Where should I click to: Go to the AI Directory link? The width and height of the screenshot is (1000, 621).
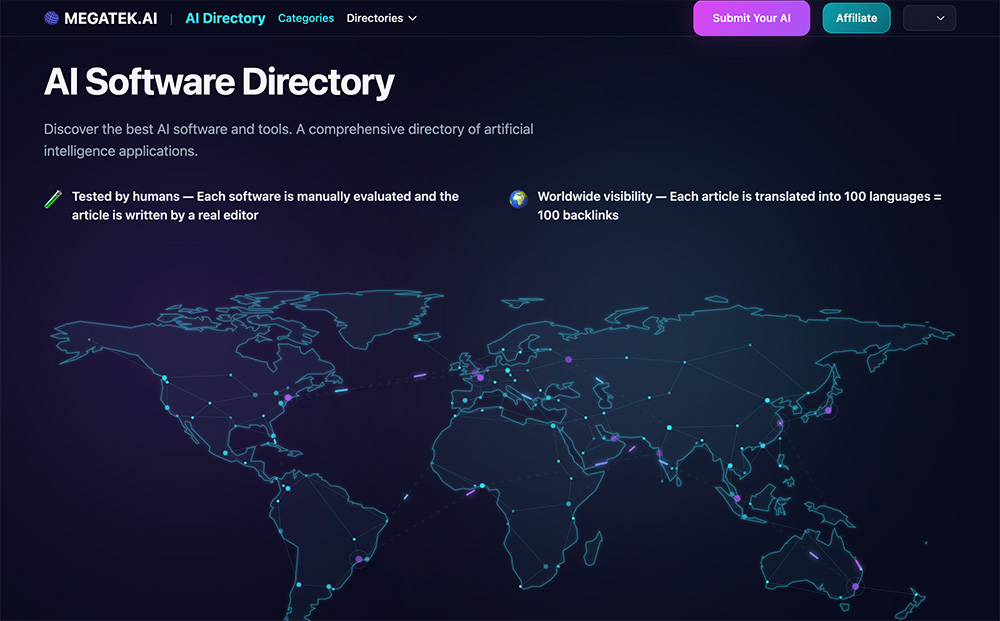pos(225,18)
